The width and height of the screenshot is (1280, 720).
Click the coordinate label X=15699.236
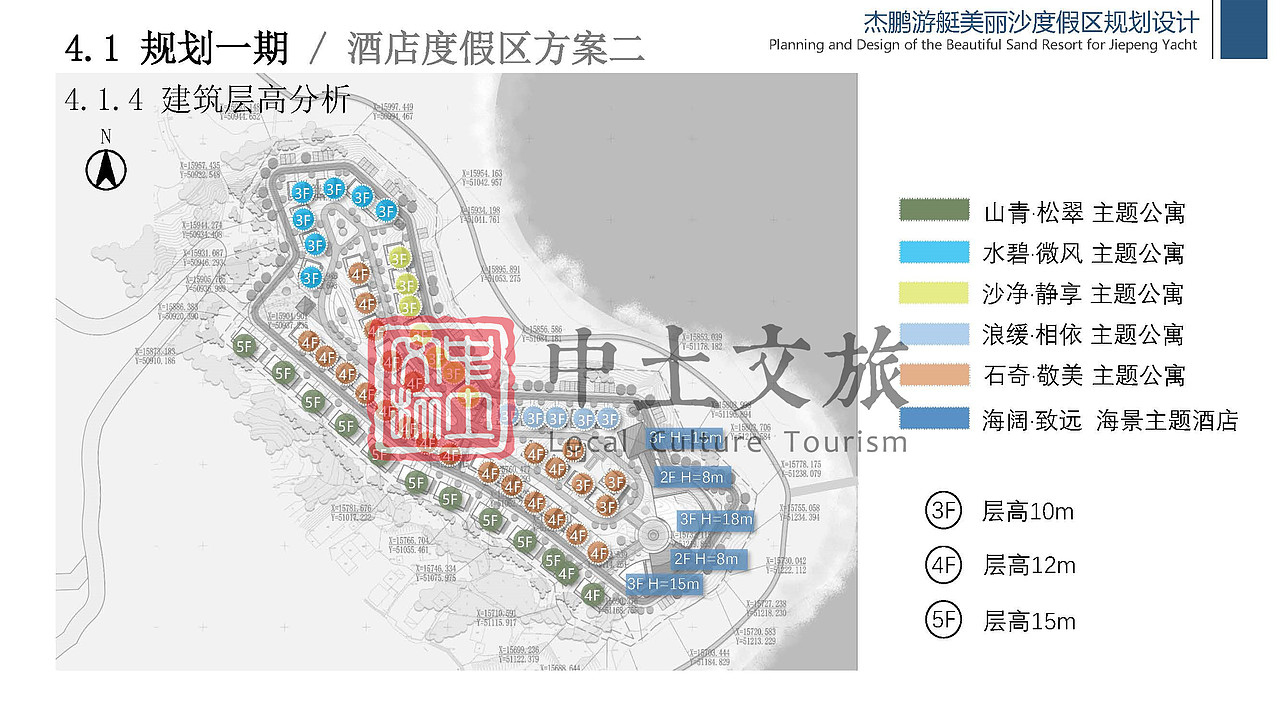click(521, 650)
